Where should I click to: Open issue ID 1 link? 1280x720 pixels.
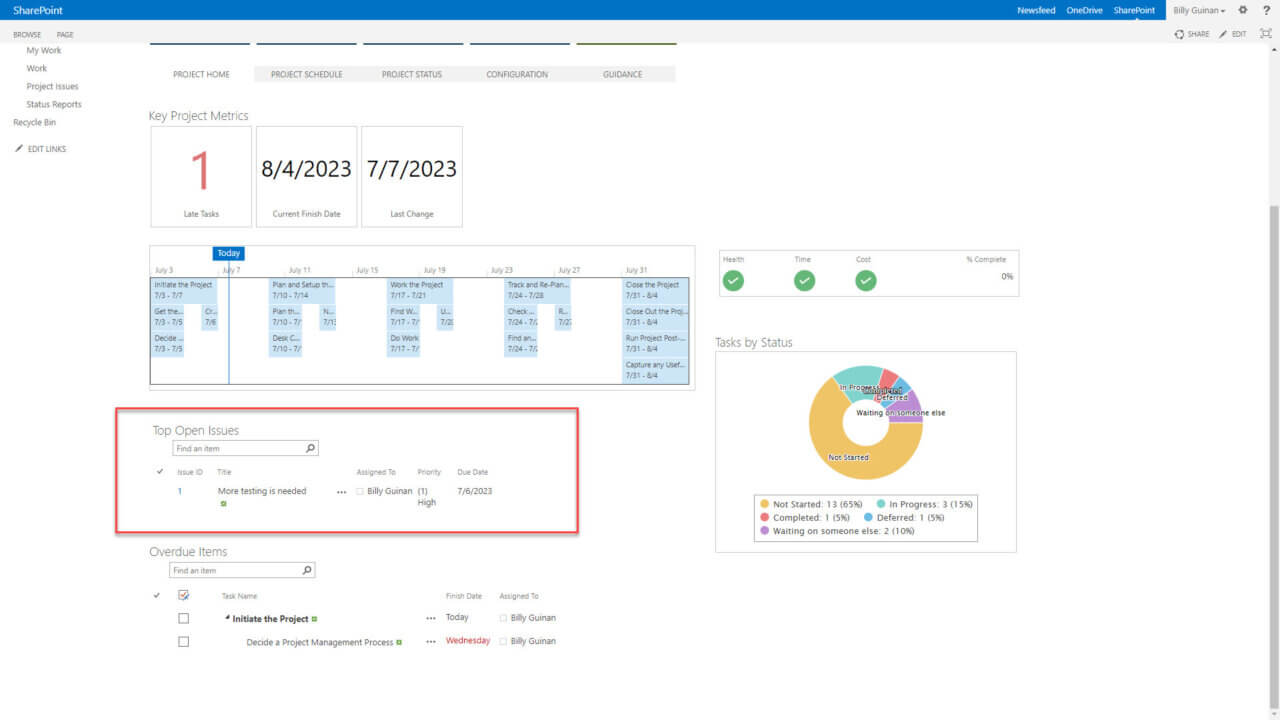point(180,491)
